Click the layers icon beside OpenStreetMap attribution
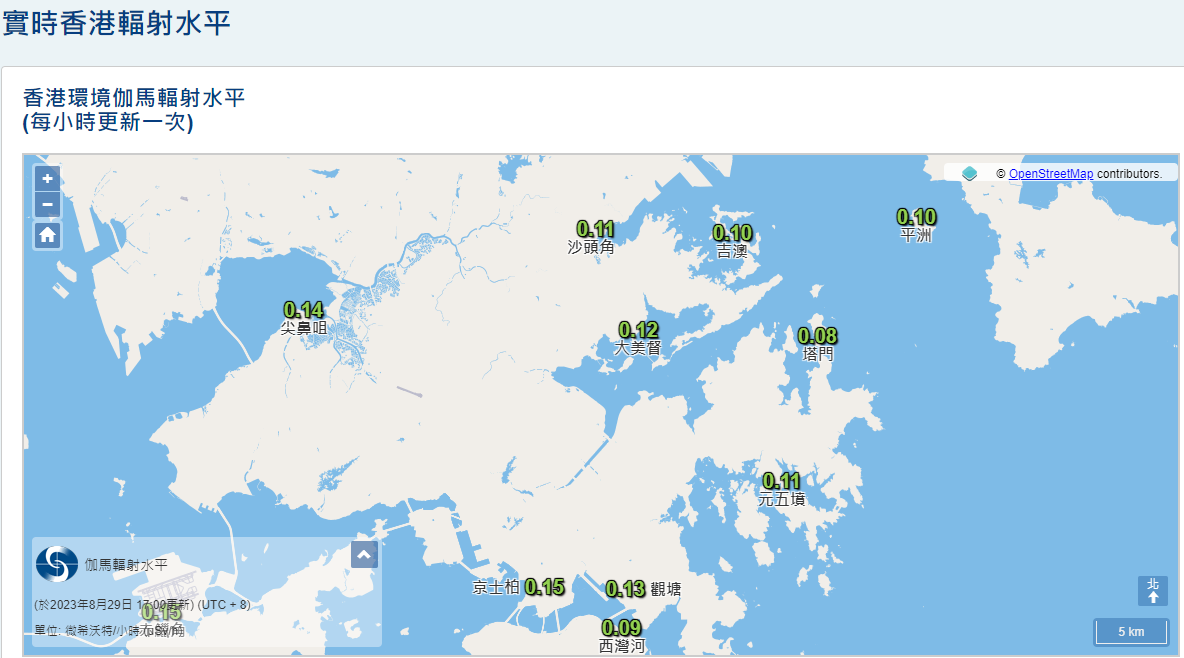 pyautogui.click(x=969, y=174)
